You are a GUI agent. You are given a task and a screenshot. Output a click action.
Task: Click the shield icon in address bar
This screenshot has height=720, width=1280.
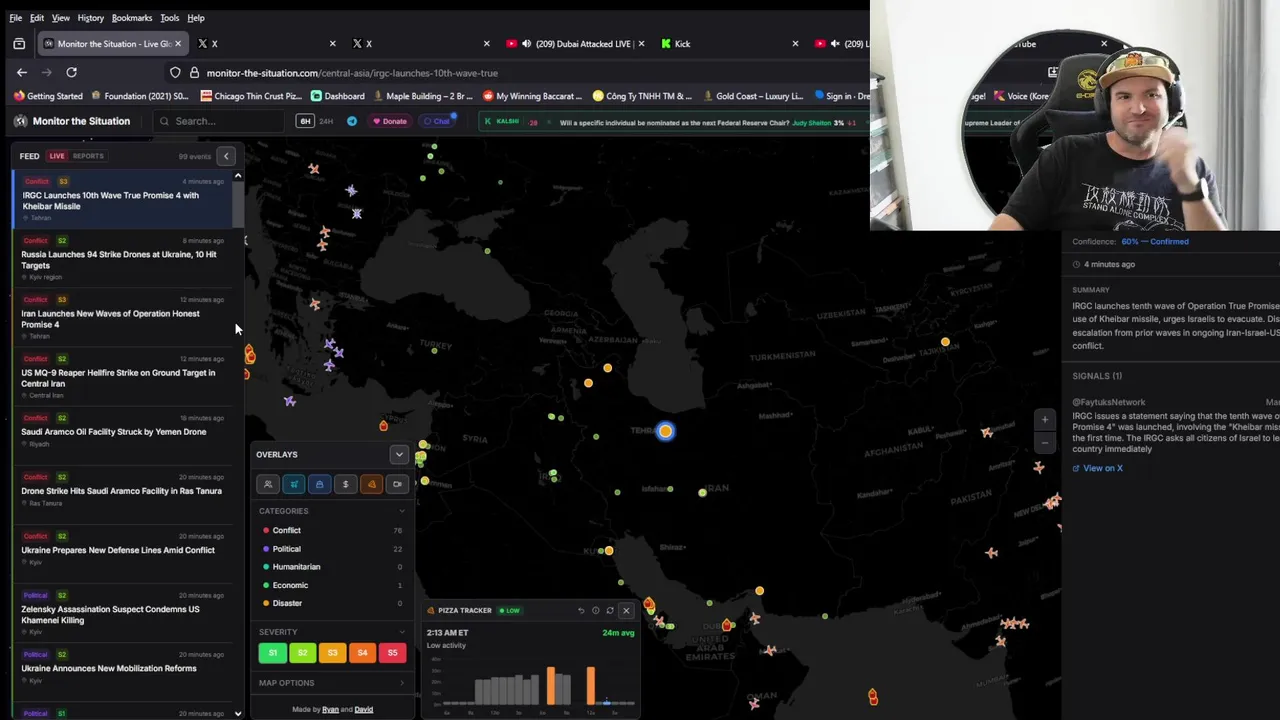tap(175, 72)
